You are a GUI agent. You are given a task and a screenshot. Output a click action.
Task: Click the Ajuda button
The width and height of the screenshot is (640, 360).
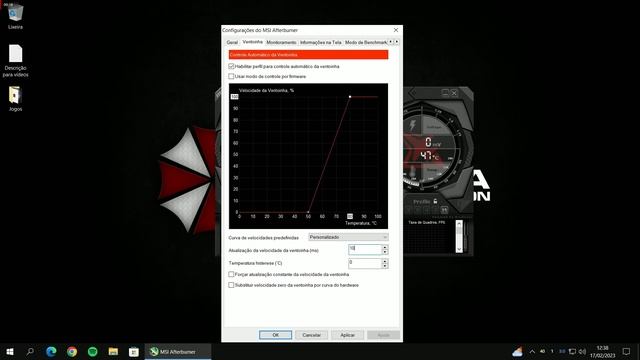tap(383, 335)
